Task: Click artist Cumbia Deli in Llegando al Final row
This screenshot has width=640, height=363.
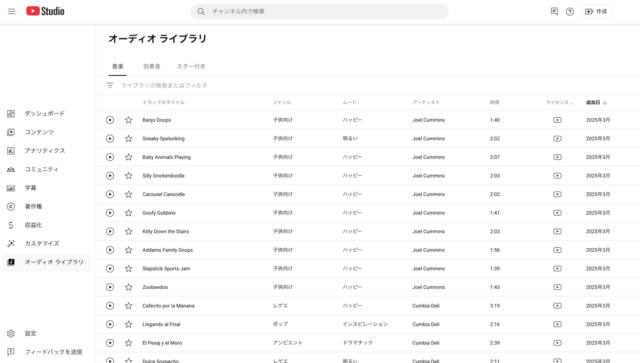Action: (426, 324)
